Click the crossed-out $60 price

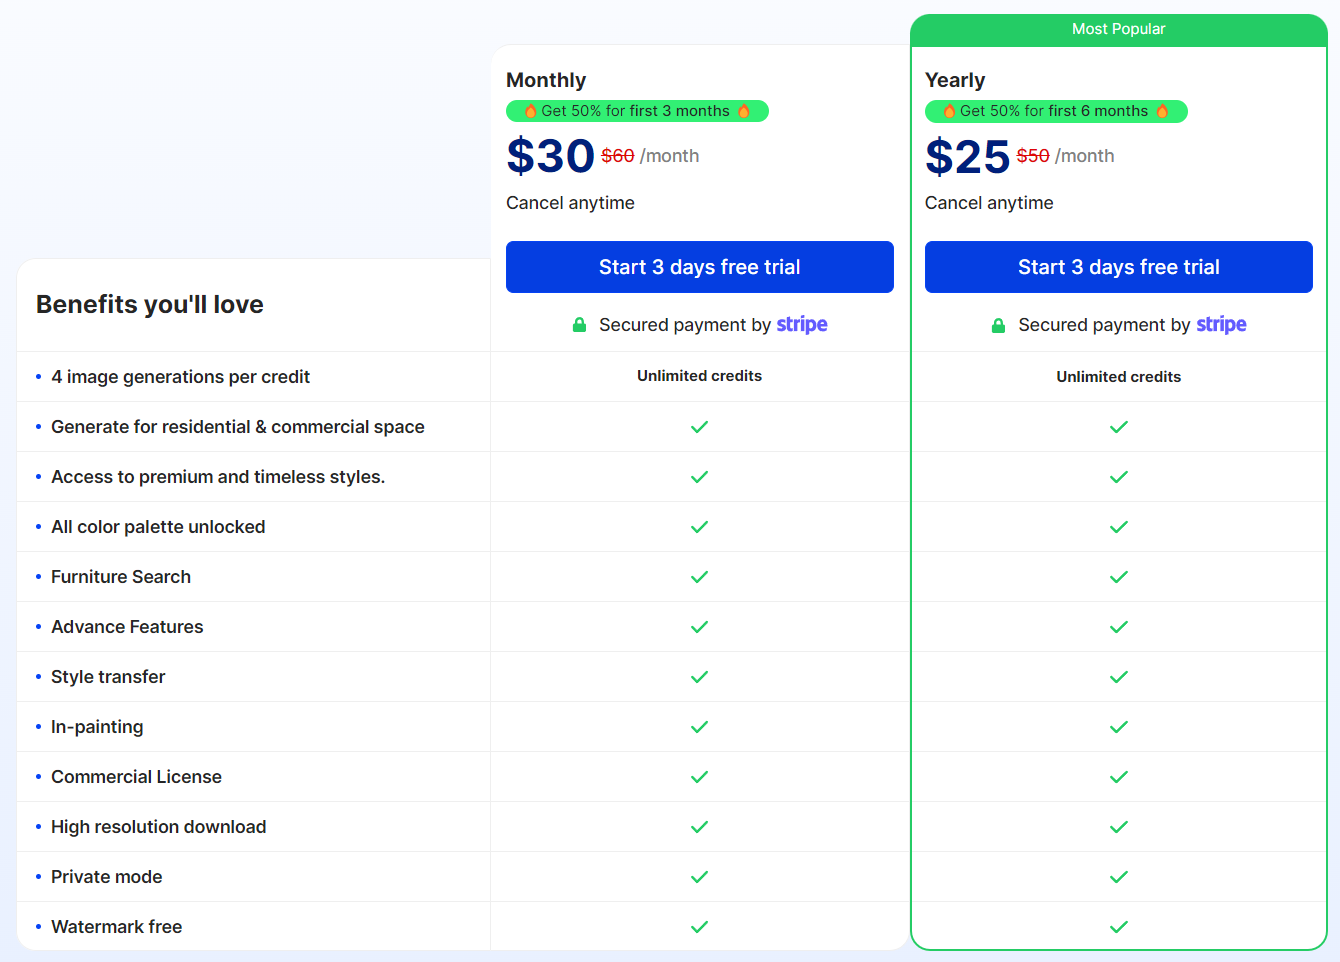pyautogui.click(x=618, y=156)
